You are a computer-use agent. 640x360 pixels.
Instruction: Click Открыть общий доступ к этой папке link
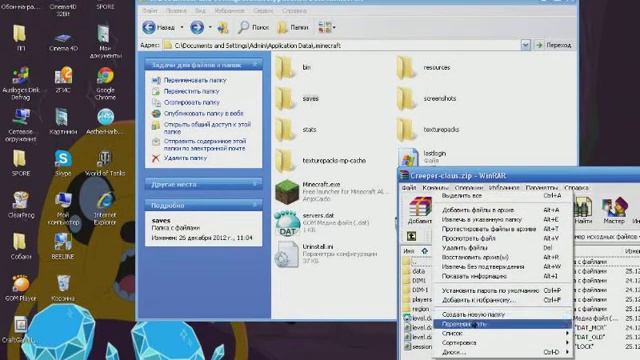(207, 128)
